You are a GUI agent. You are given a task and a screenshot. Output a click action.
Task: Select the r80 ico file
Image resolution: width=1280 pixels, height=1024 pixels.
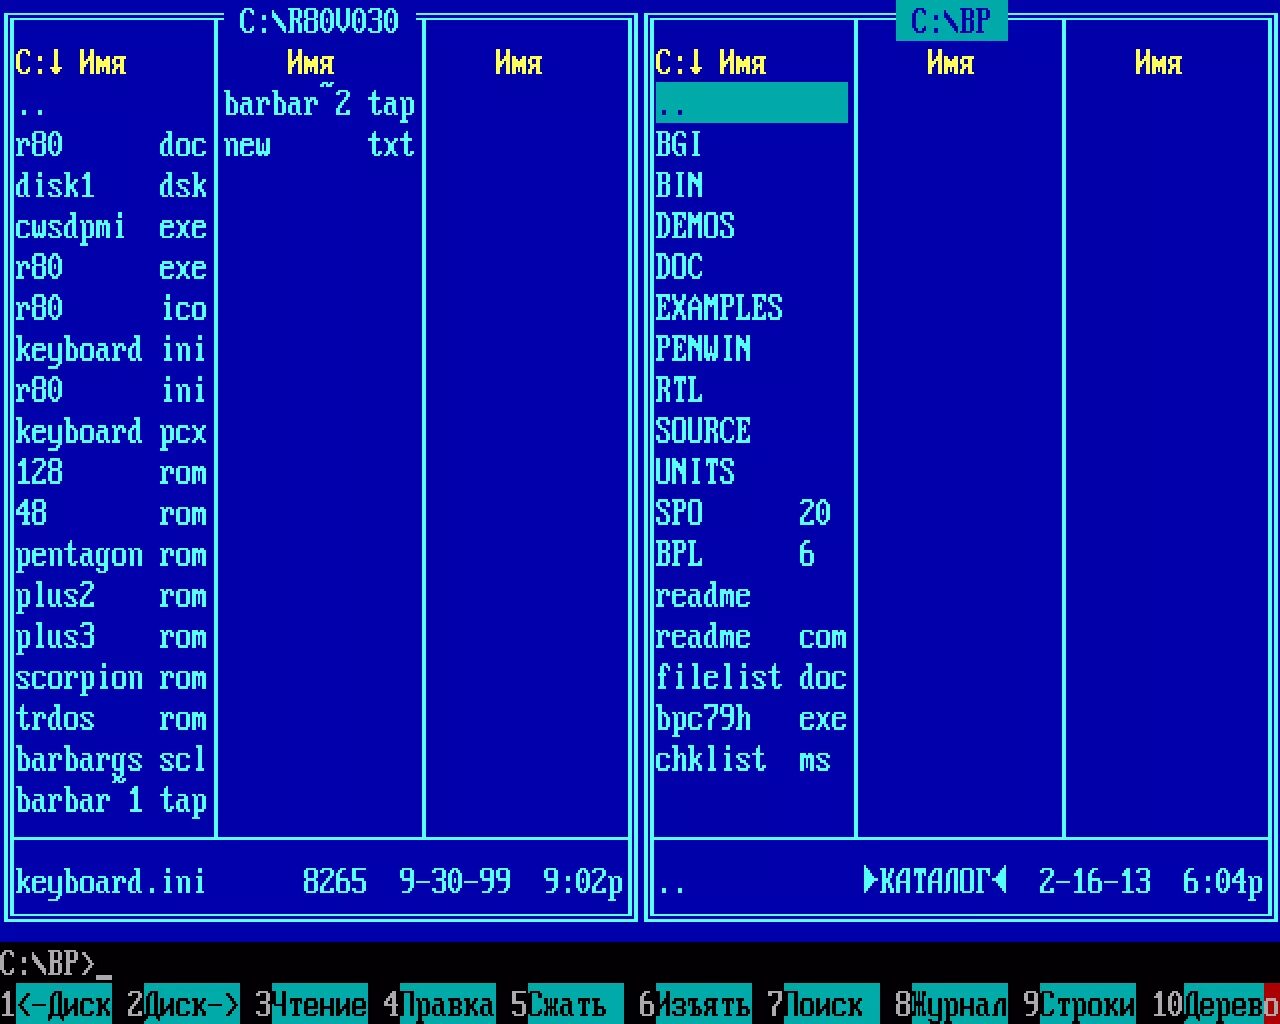112,309
